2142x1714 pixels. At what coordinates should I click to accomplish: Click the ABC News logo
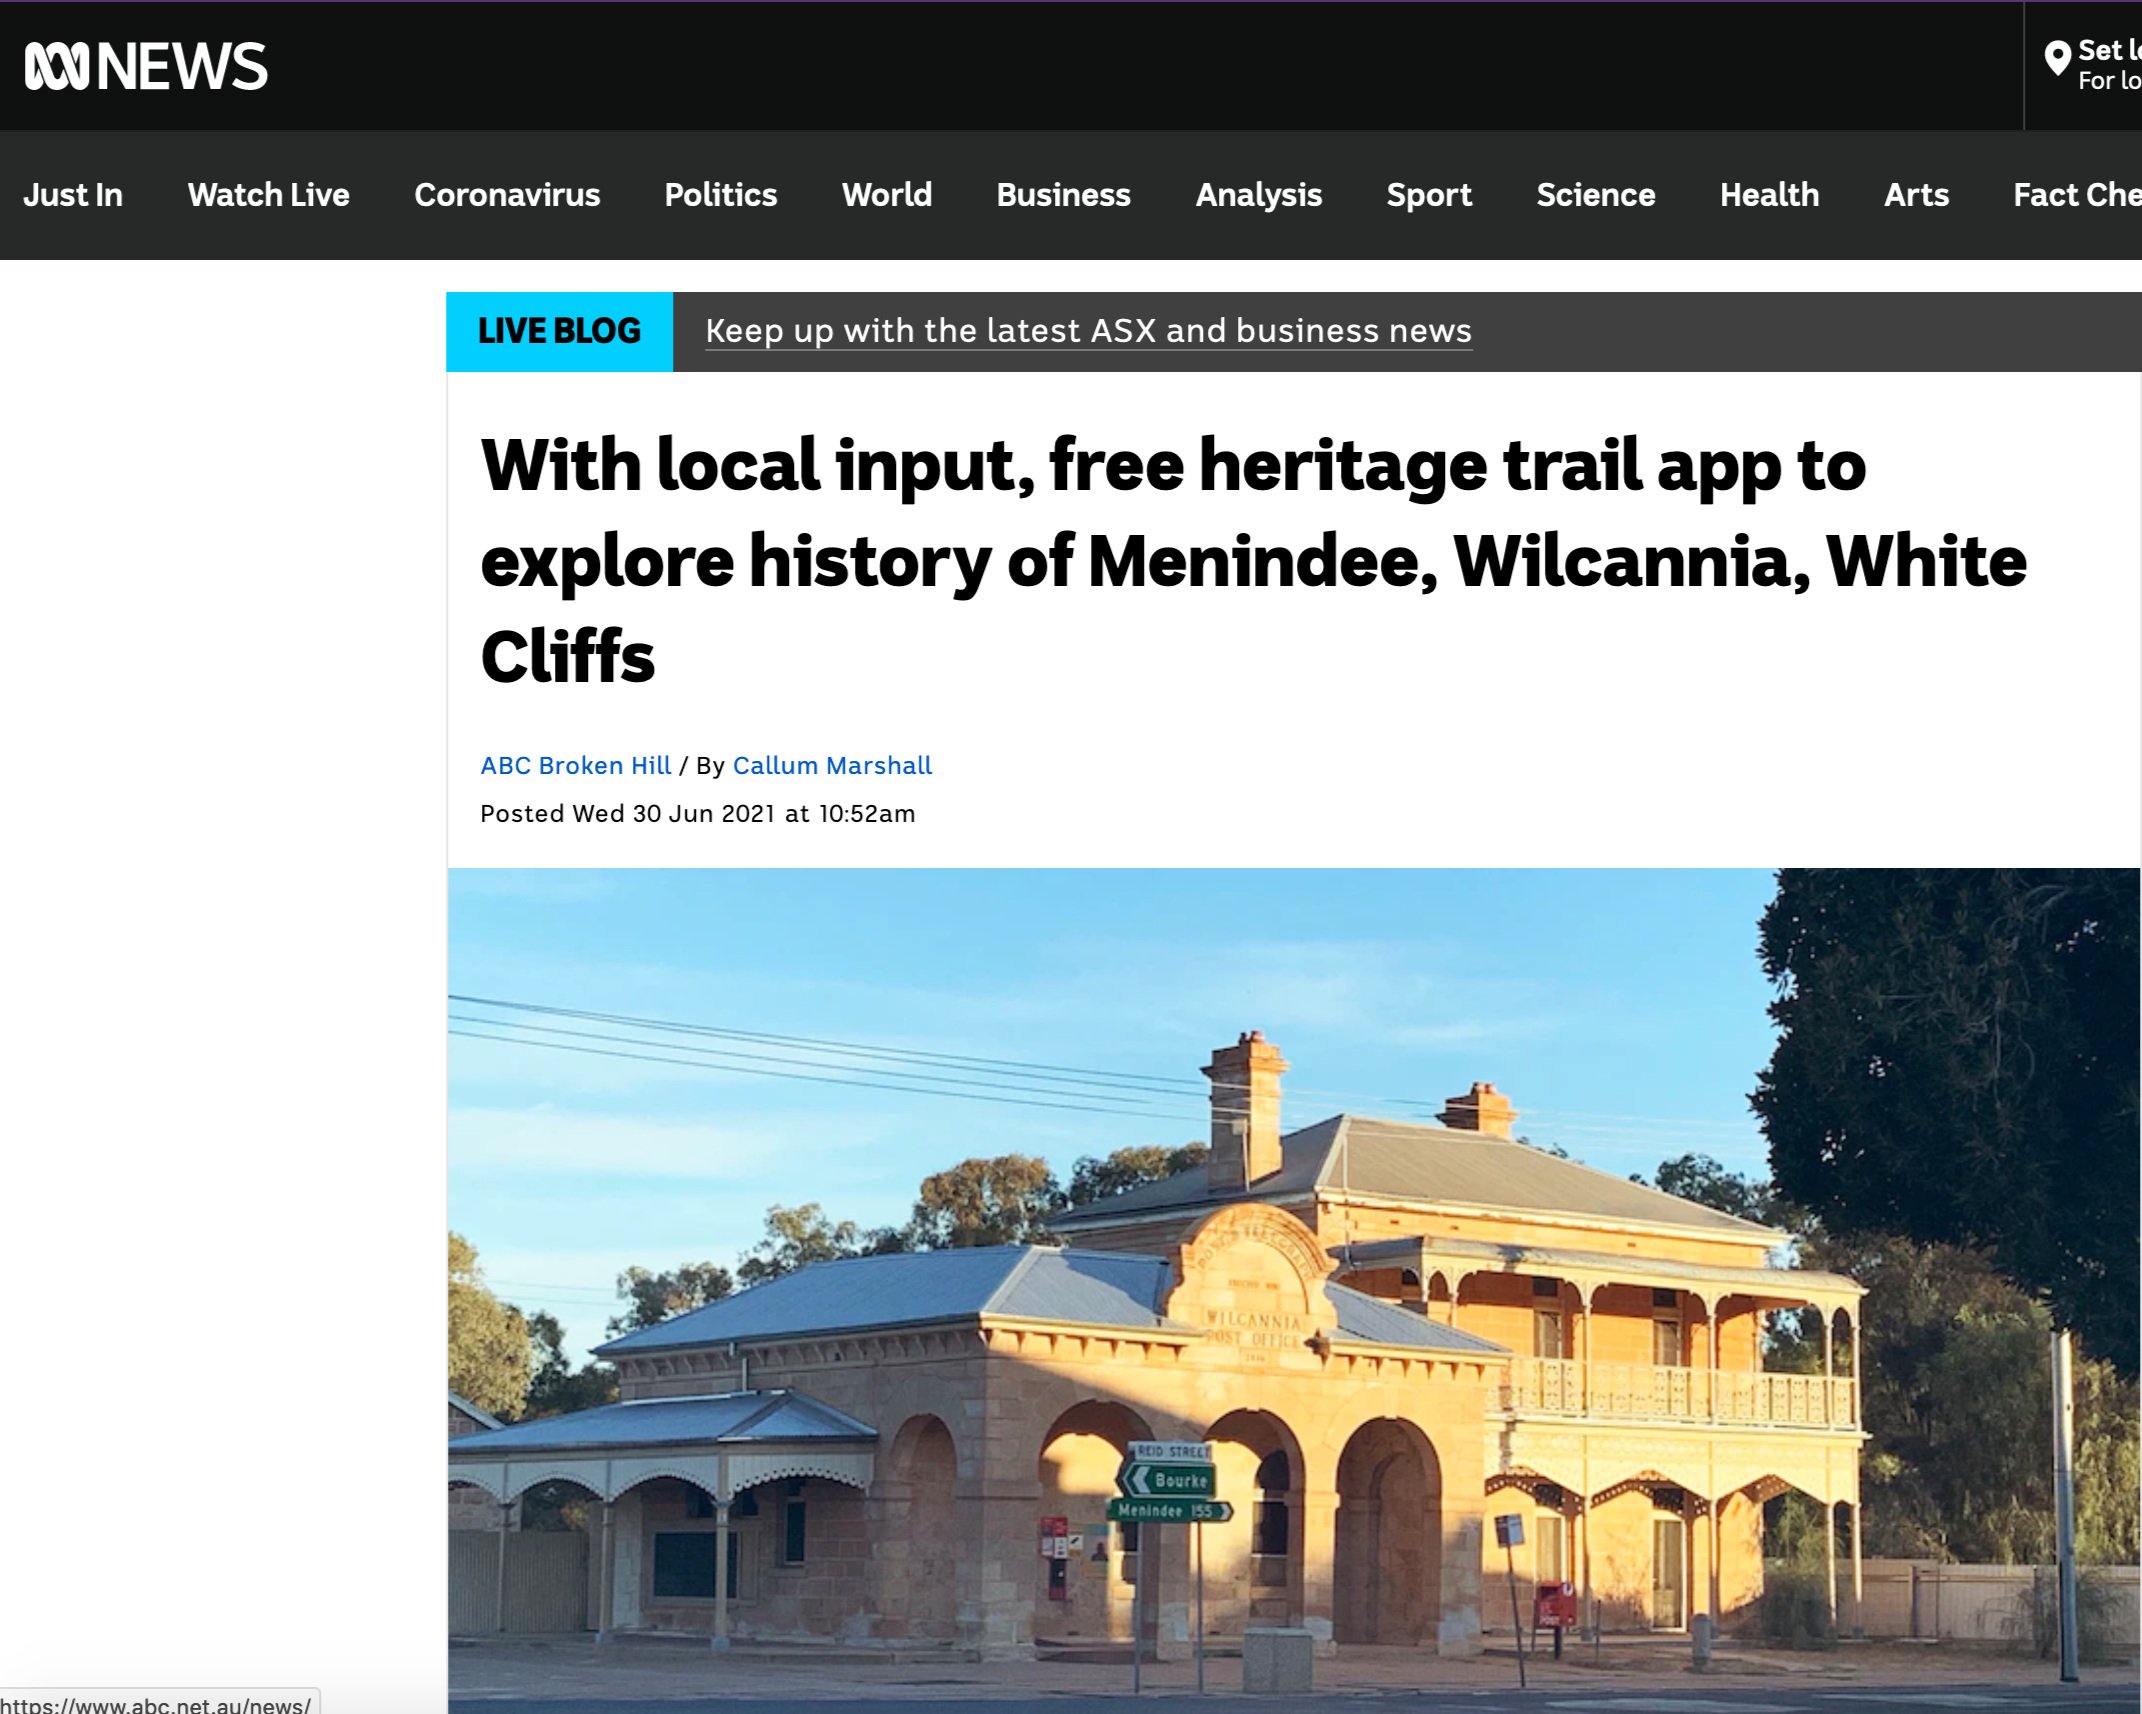tap(146, 66)
